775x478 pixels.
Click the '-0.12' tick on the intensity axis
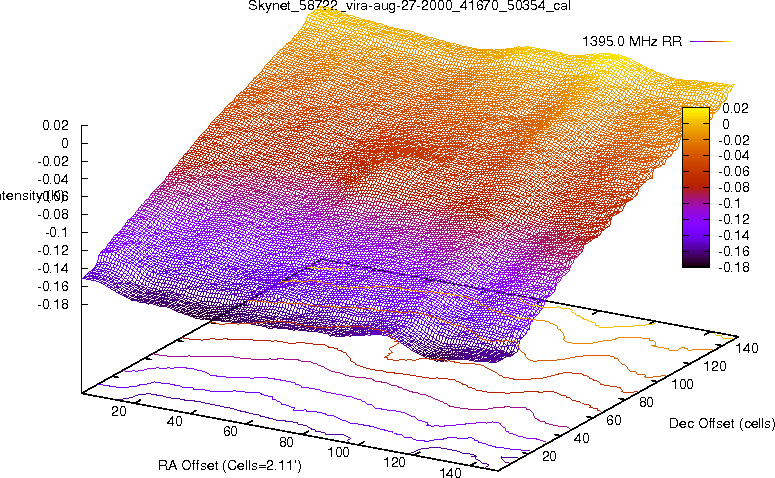click(x=53, y=251)
